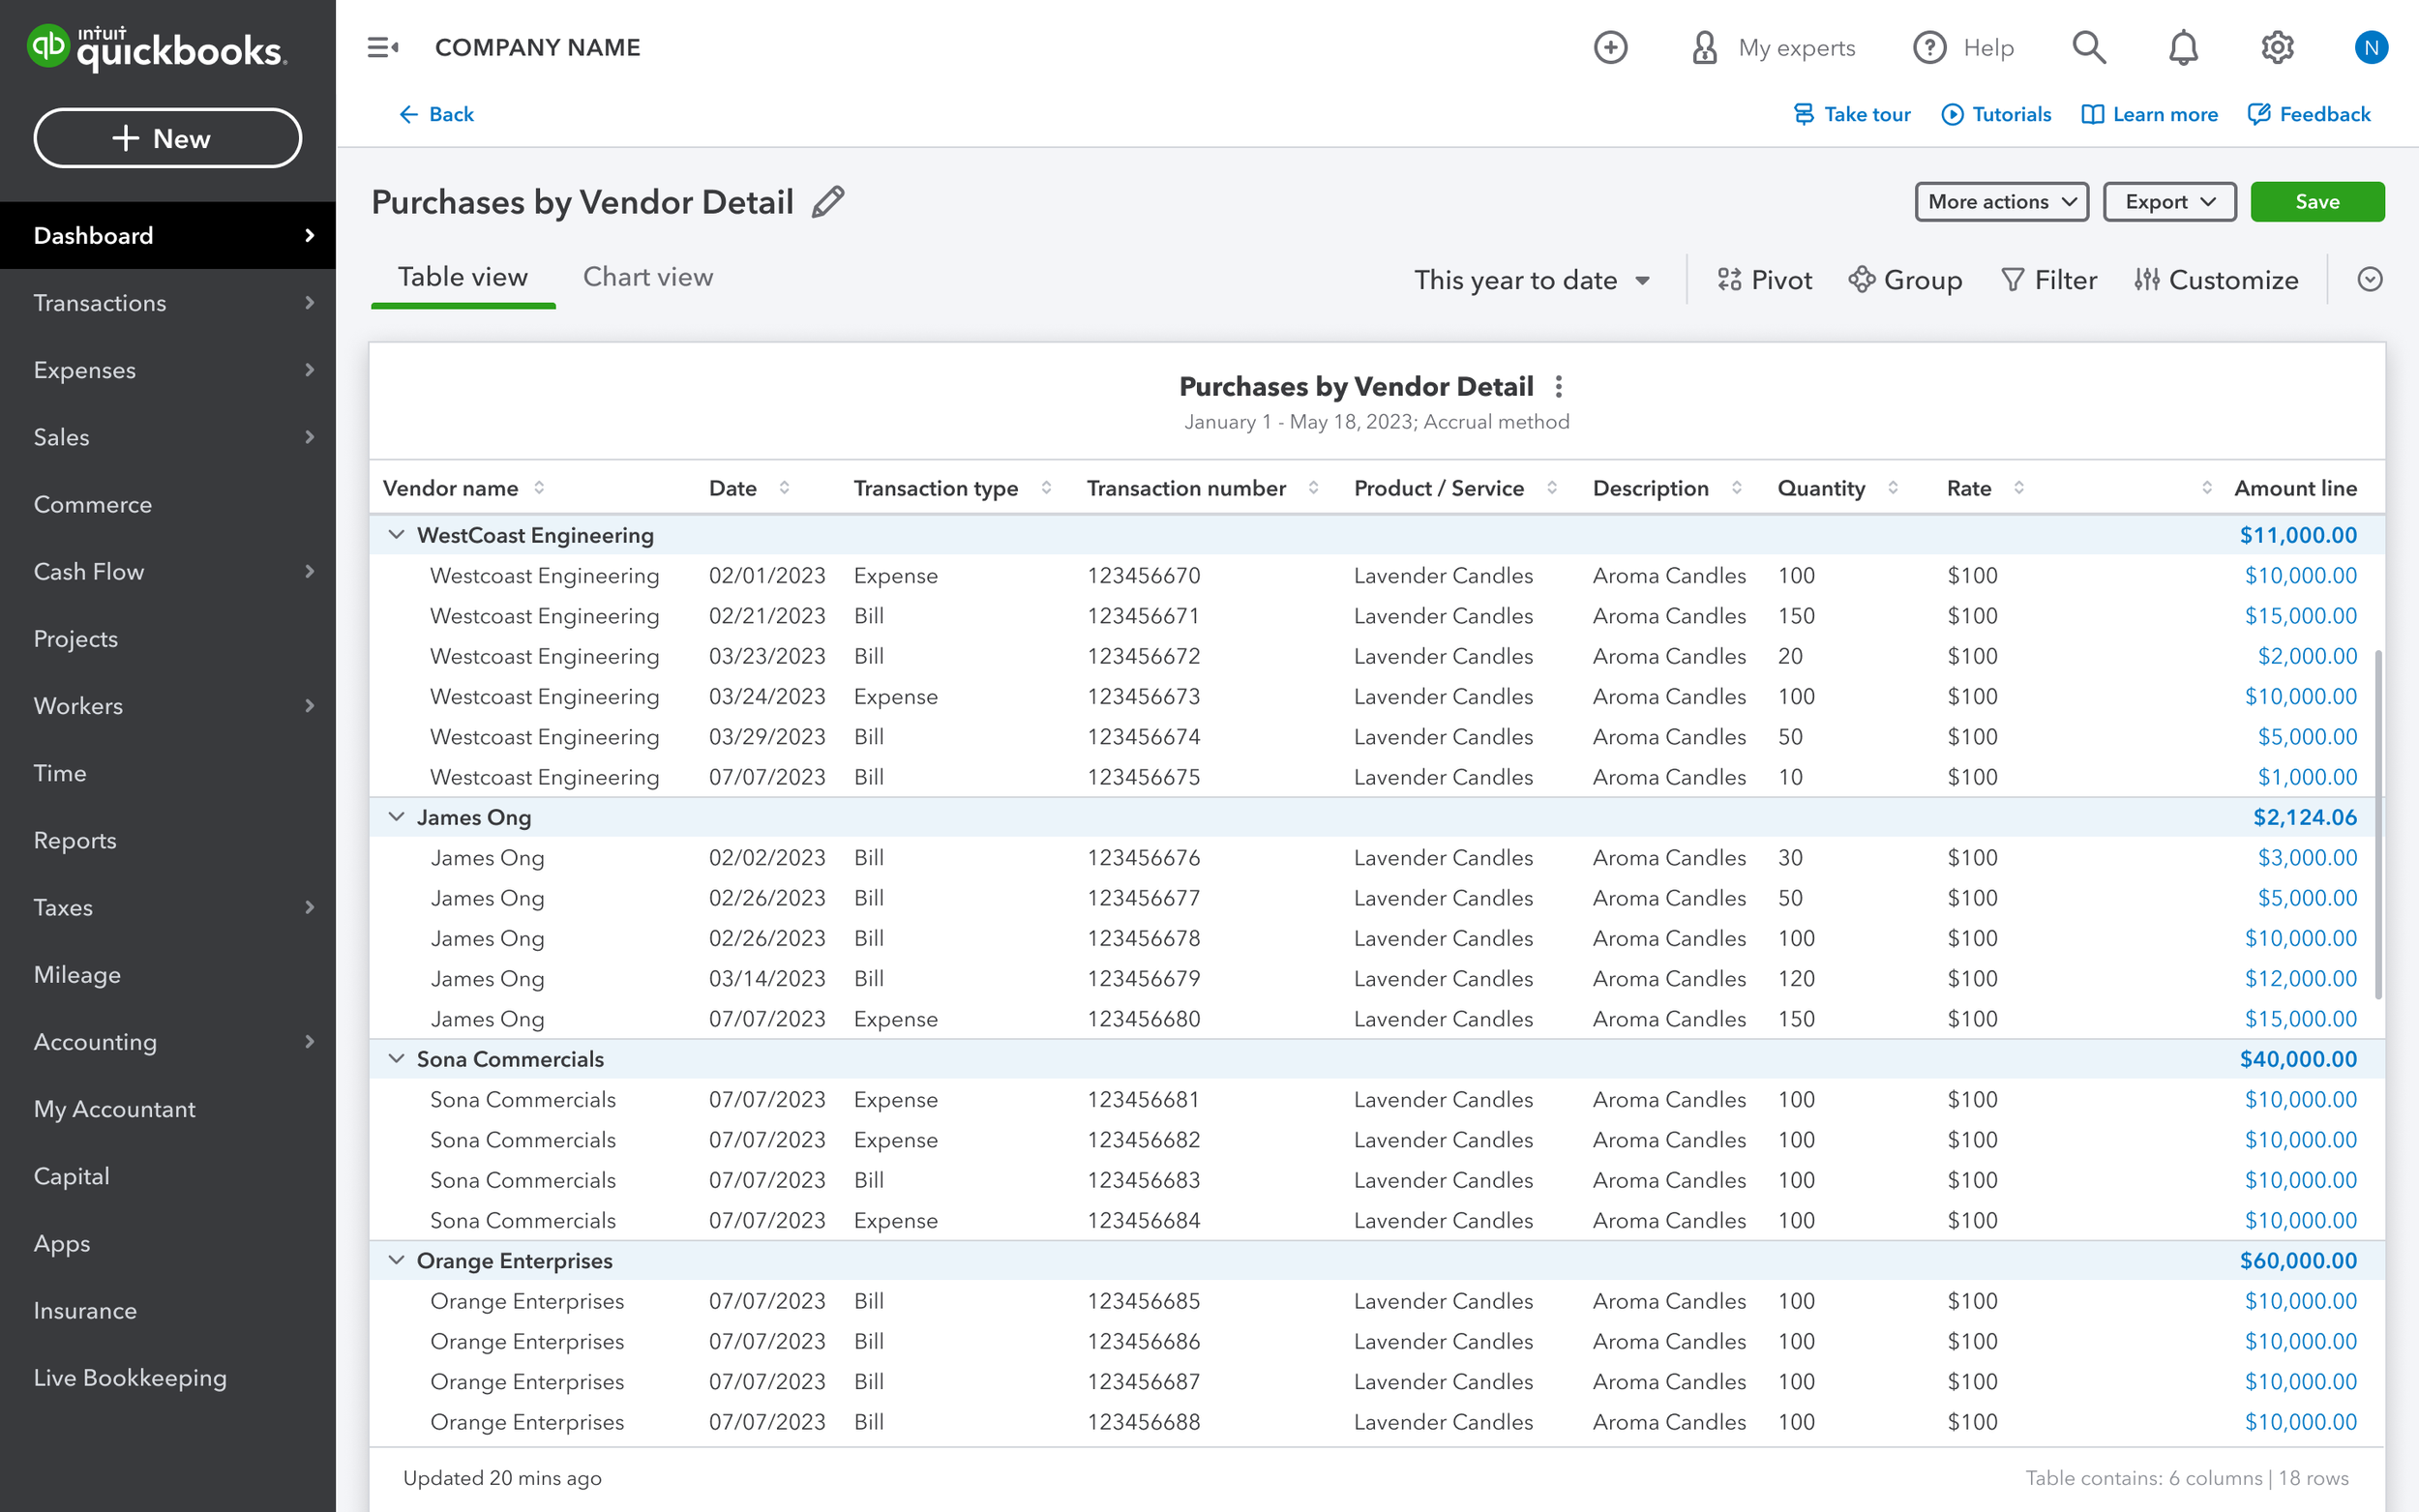Save the report
This screenshot has height=1512, width=2419.
[x=2317, y=202]
